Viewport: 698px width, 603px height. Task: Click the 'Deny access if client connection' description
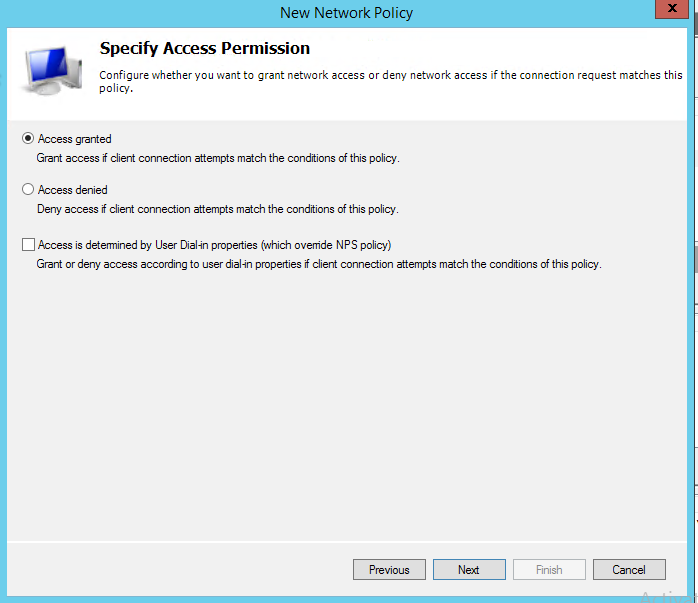tap(218, 209)
